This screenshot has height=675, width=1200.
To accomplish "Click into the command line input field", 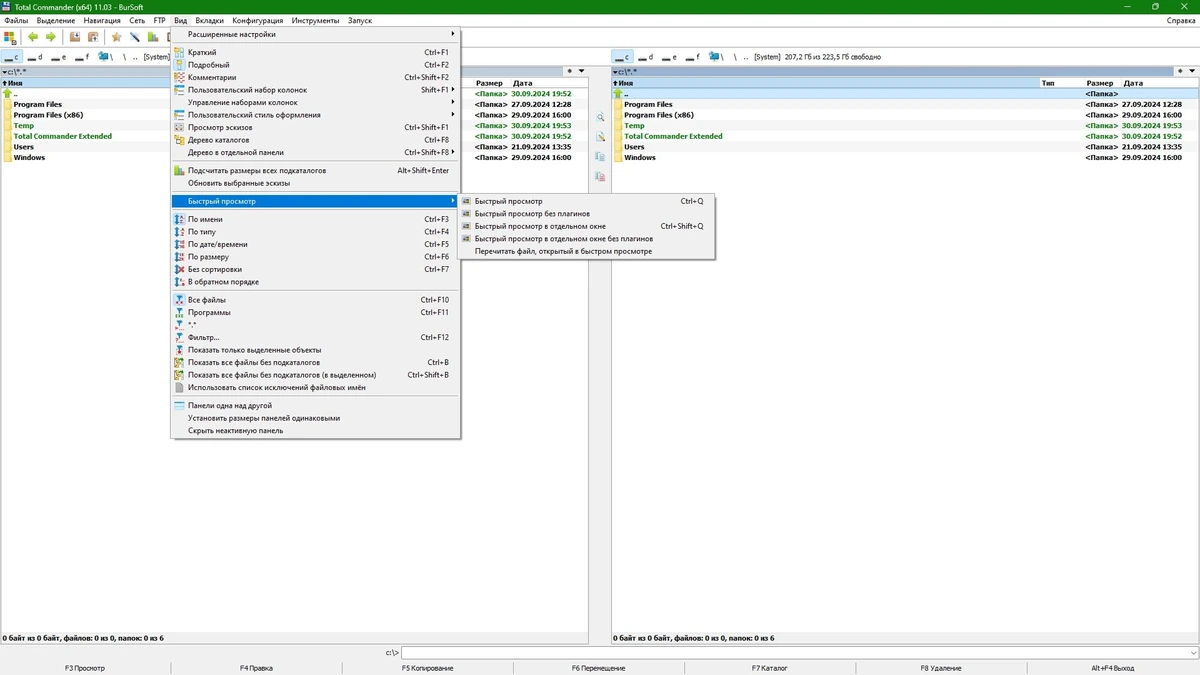I will pyautogui.click(x=795, y=653).
